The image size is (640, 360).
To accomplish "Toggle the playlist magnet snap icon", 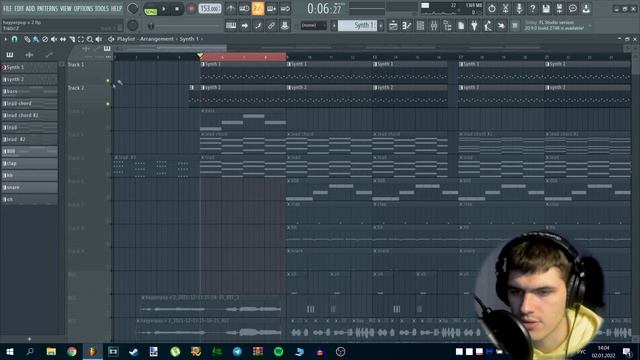I will click(x=14, y=39).
